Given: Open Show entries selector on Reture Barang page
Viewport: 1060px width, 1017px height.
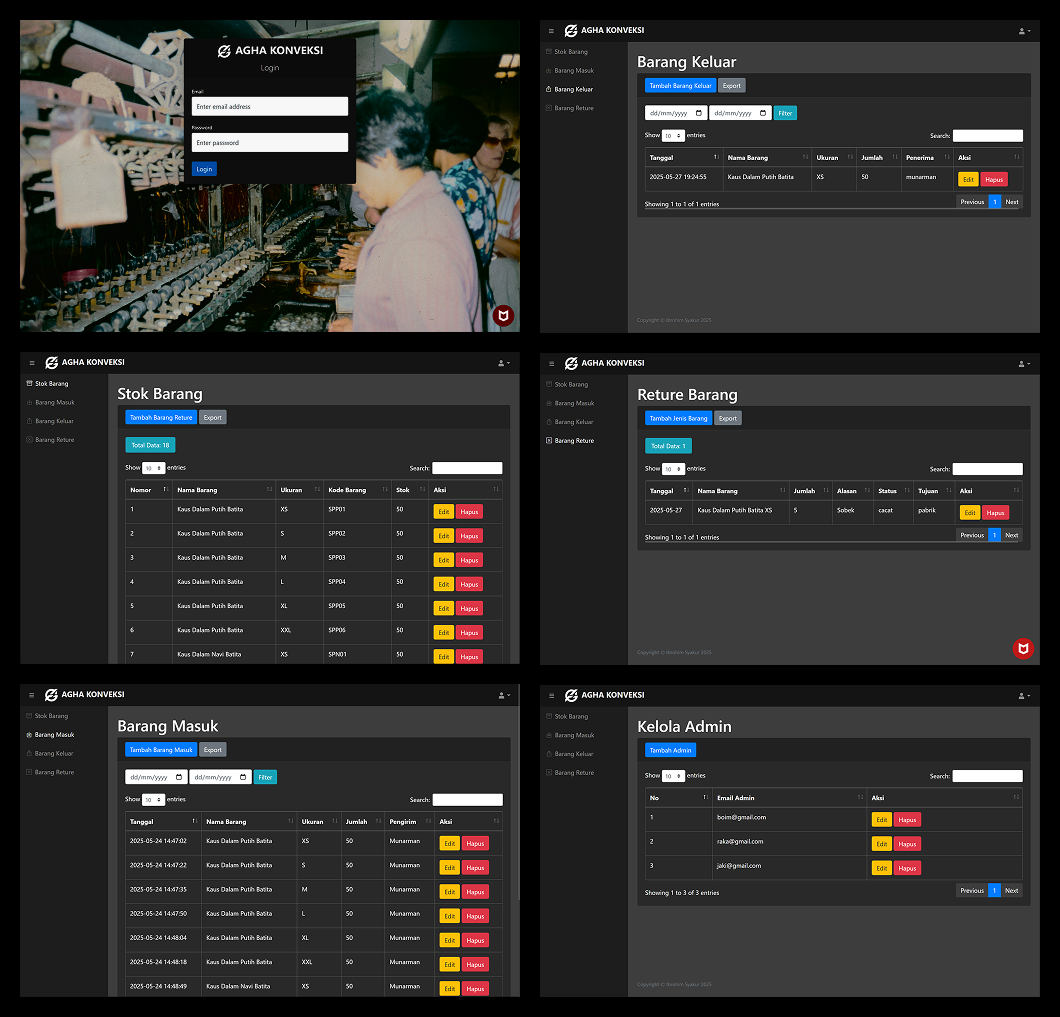Looking at the screenshot, I should [x=673, y=469].
